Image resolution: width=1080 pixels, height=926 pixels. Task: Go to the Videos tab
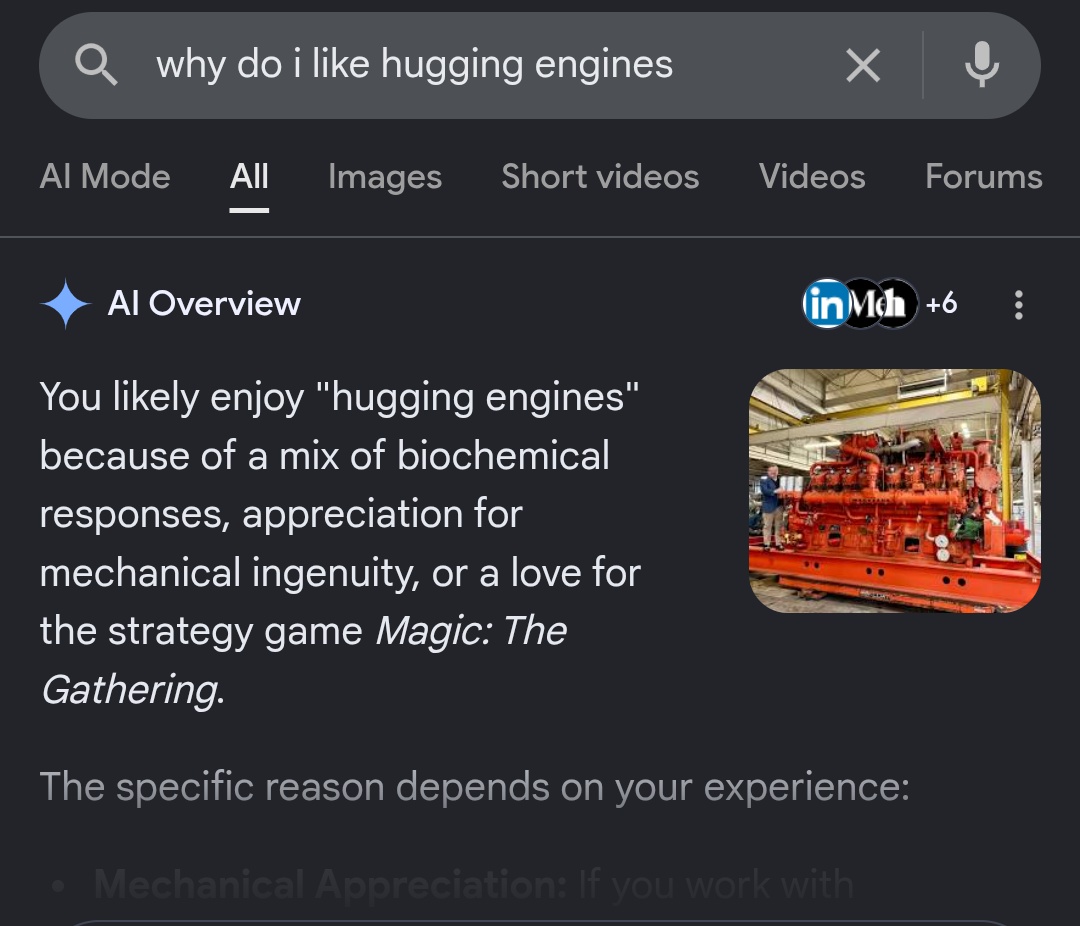point(812,176)
